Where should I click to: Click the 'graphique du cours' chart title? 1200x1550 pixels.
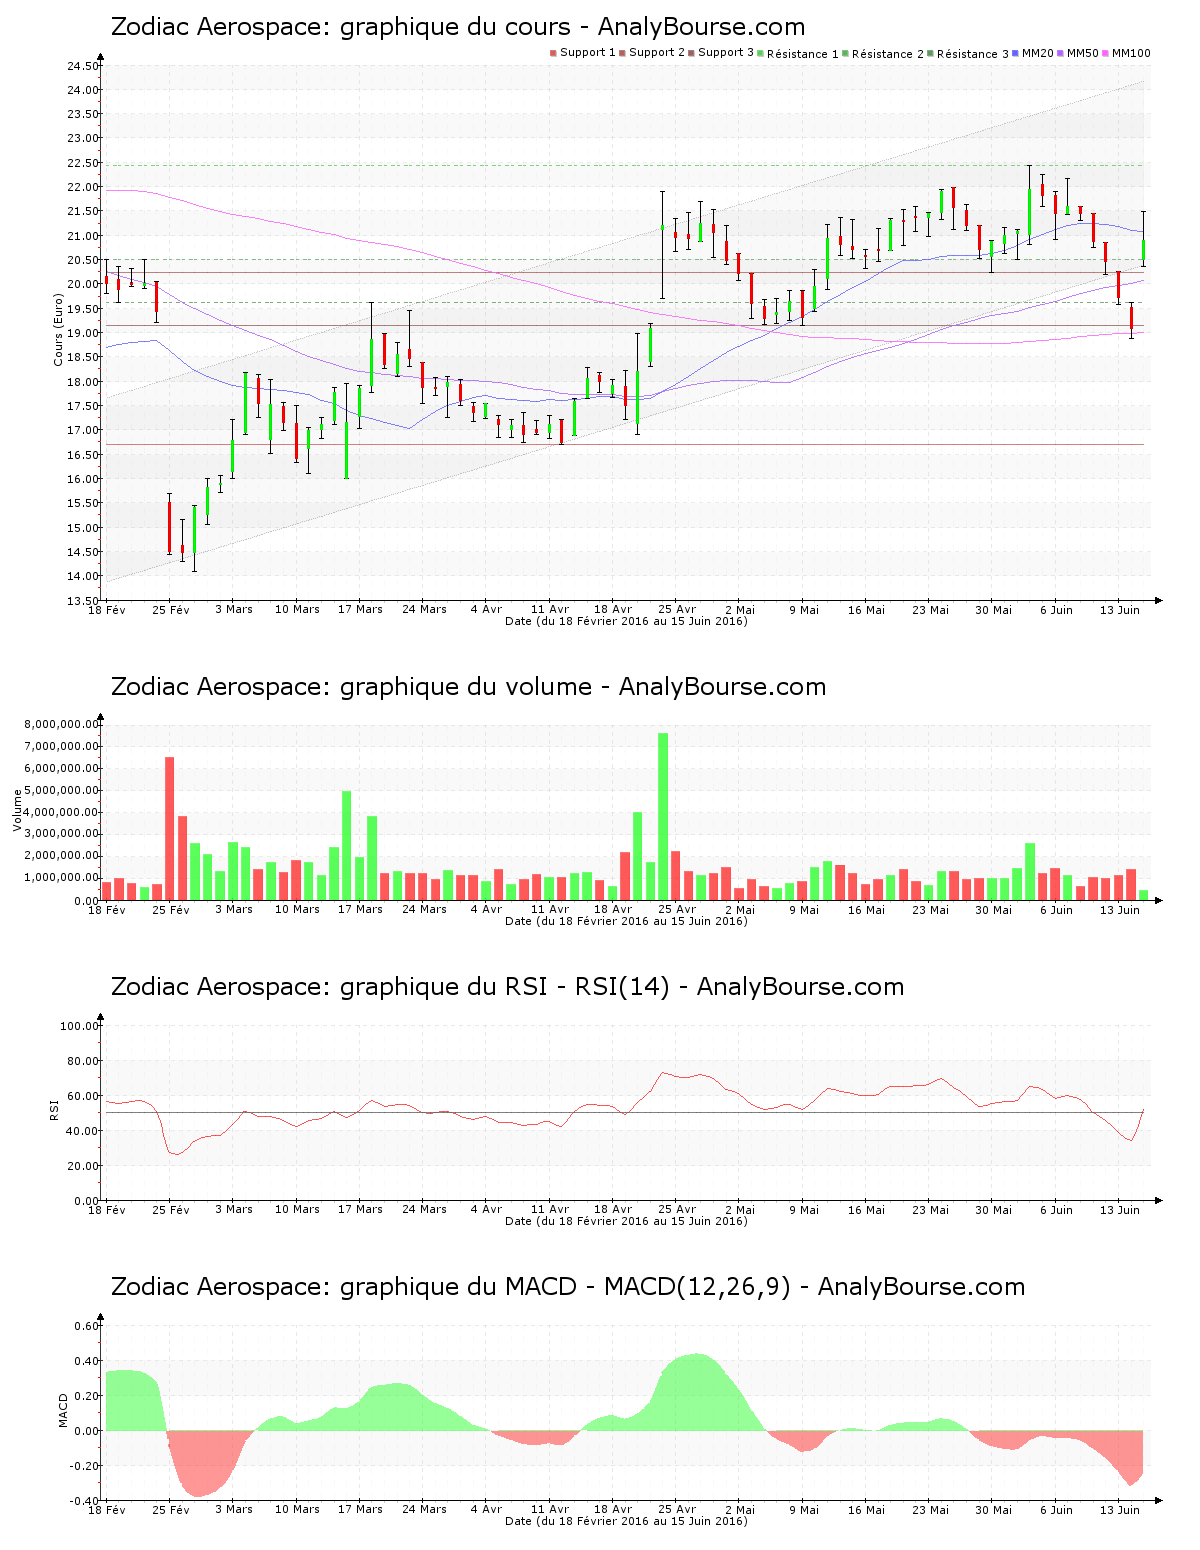458,27
